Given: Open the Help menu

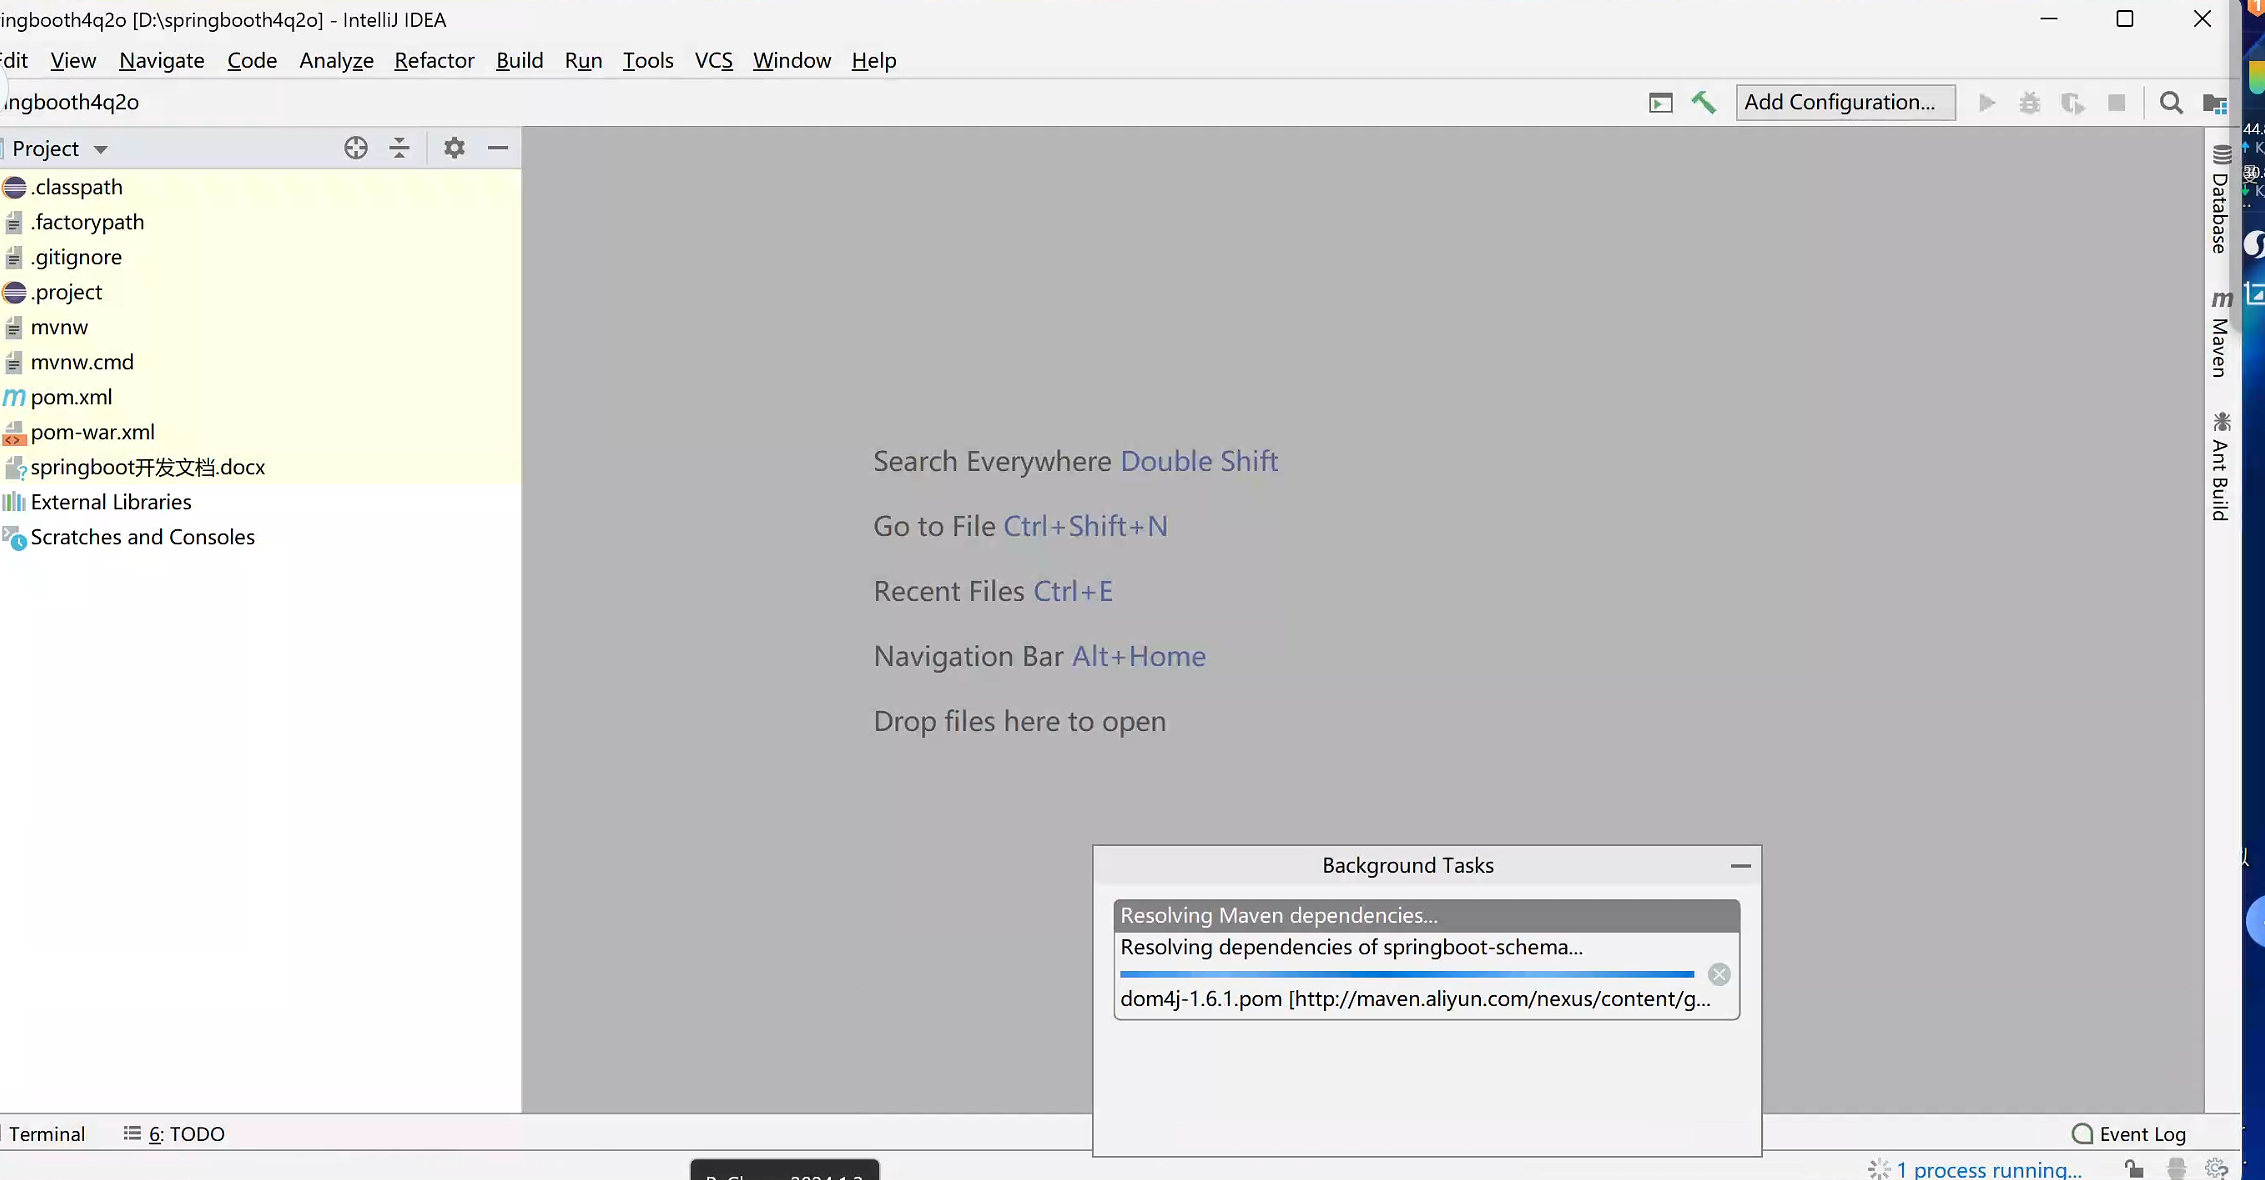Looking at the screenshot, I should (x=873, y=61).
